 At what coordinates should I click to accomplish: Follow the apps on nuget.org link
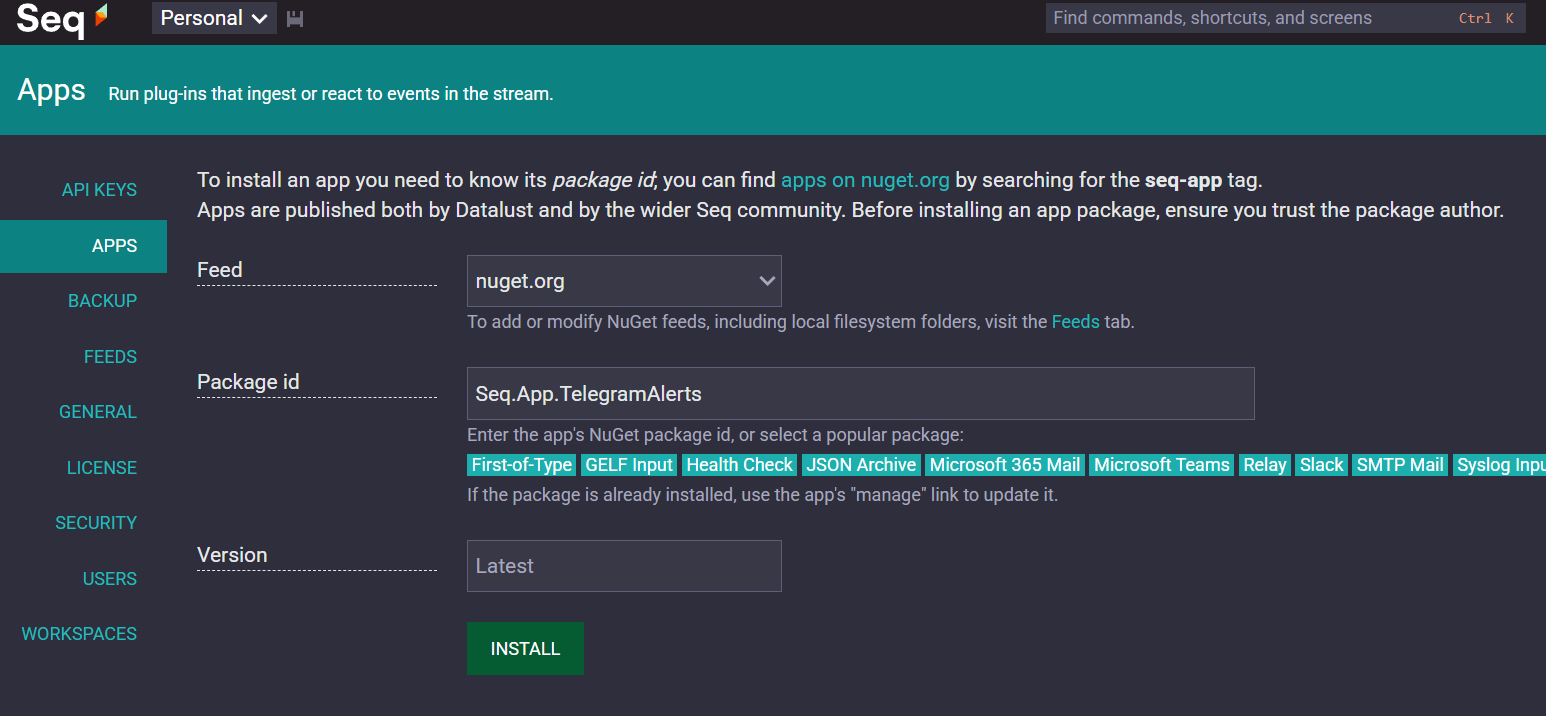(x=865, y=180)
